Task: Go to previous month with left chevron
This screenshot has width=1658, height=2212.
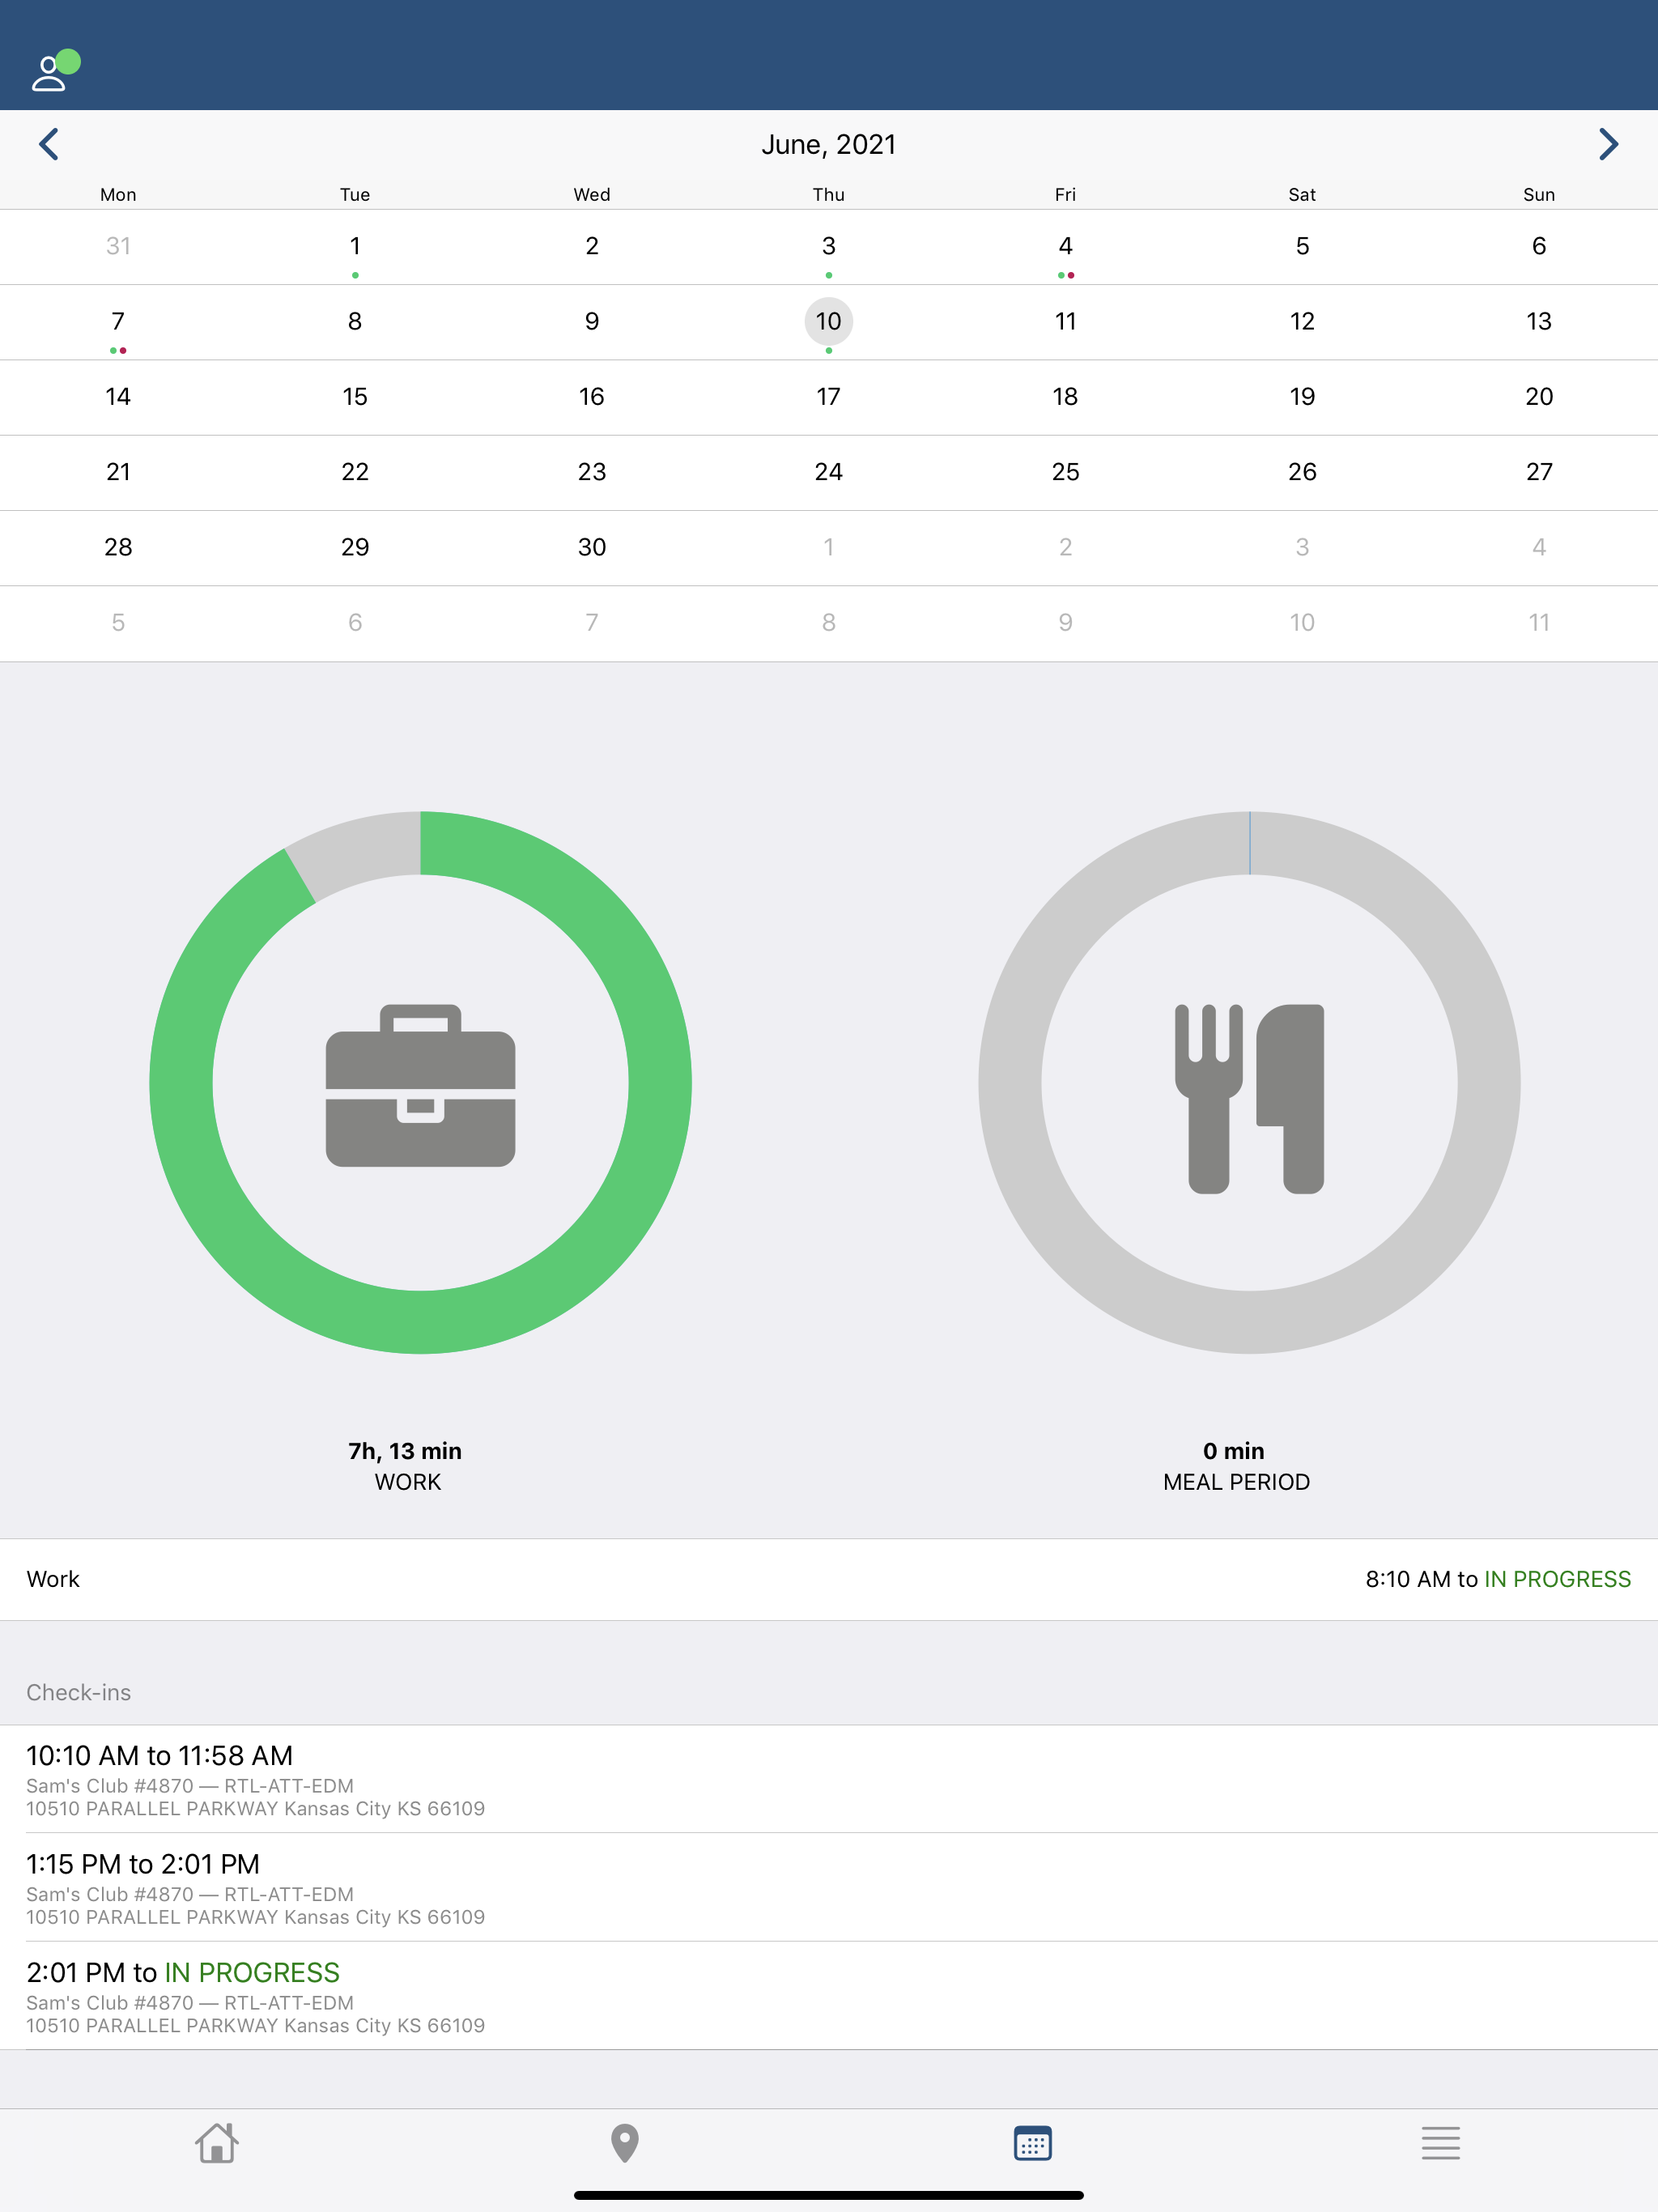Action: click(x=48, y=144)
